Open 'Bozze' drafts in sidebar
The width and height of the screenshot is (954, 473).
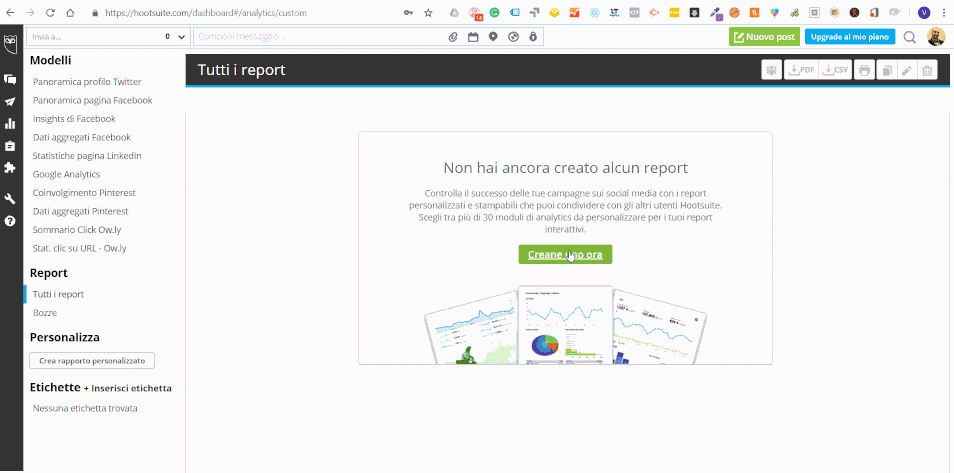click(45, 312)
